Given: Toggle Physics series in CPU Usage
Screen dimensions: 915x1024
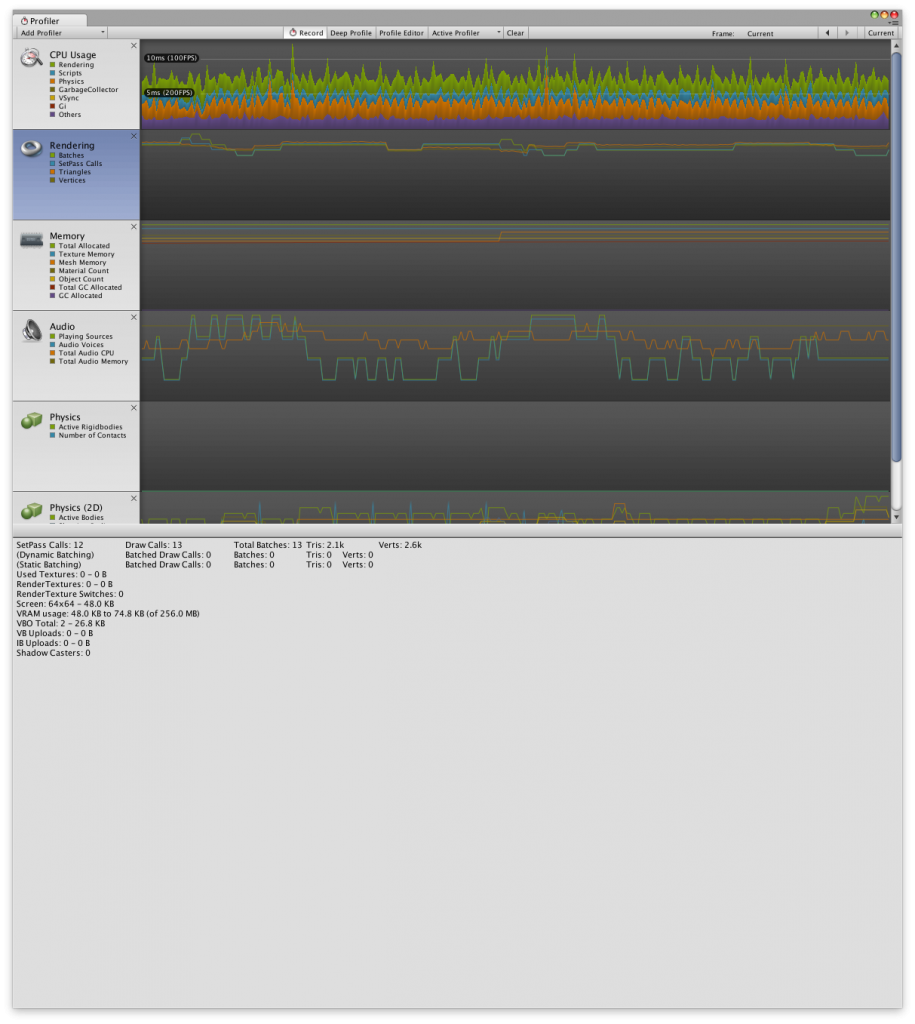Looking at the screenshot, I should pos(52,82).
